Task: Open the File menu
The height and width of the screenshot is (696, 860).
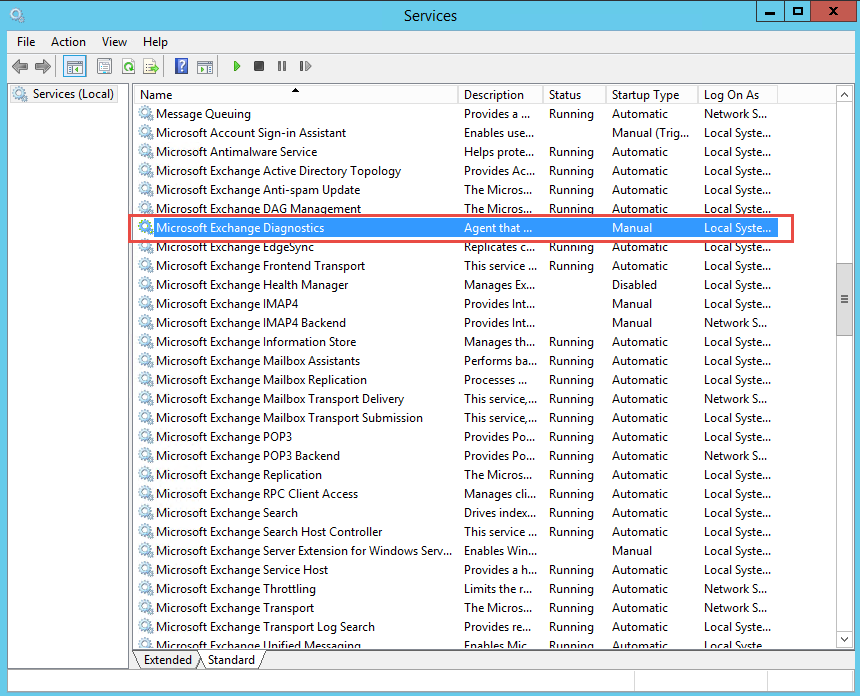Action: pos(26,42)
